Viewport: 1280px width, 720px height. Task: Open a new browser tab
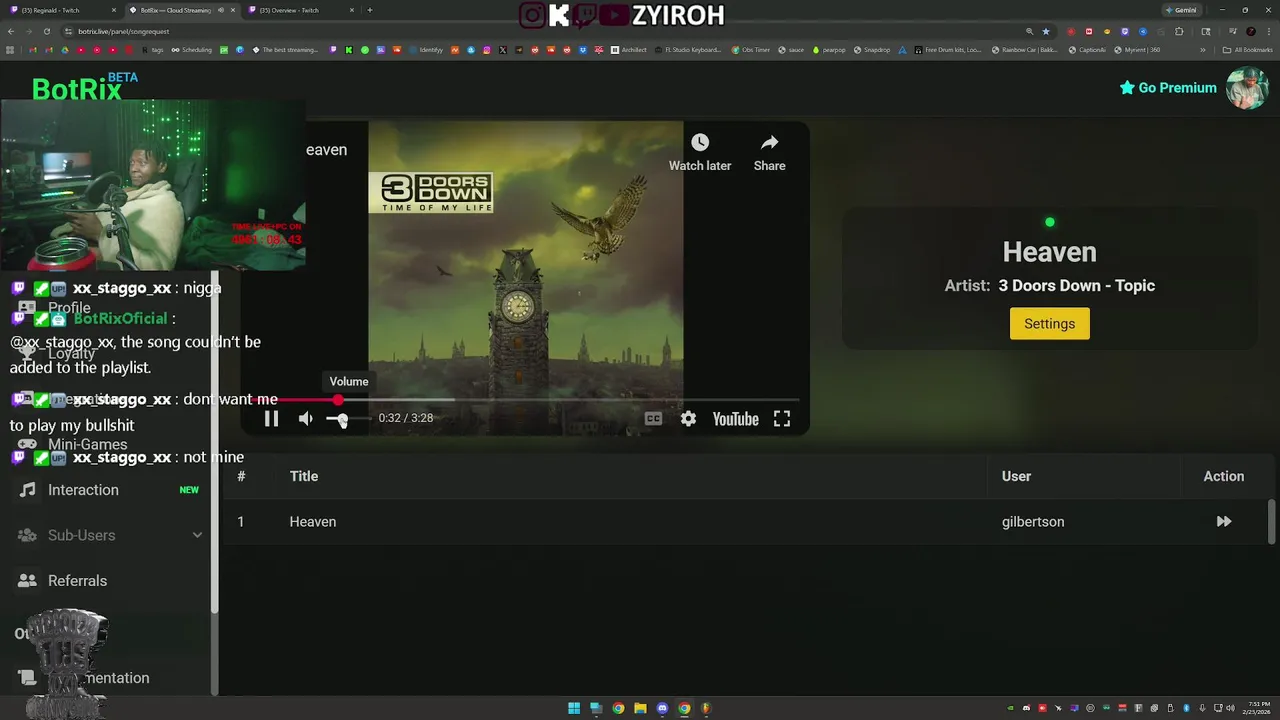coord(370,10)
